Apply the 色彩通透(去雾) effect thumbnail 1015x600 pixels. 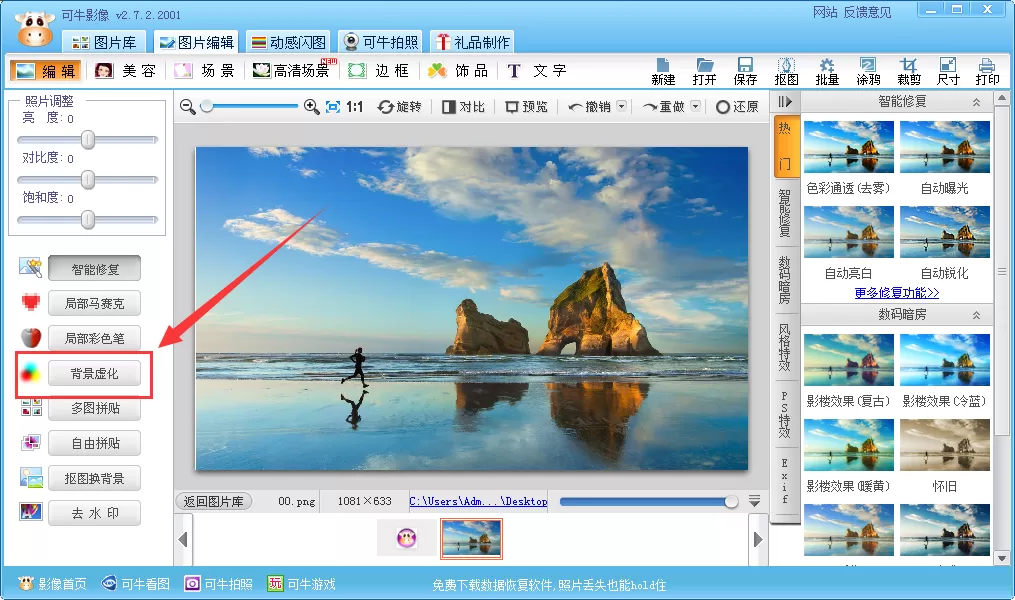[849, 147]
